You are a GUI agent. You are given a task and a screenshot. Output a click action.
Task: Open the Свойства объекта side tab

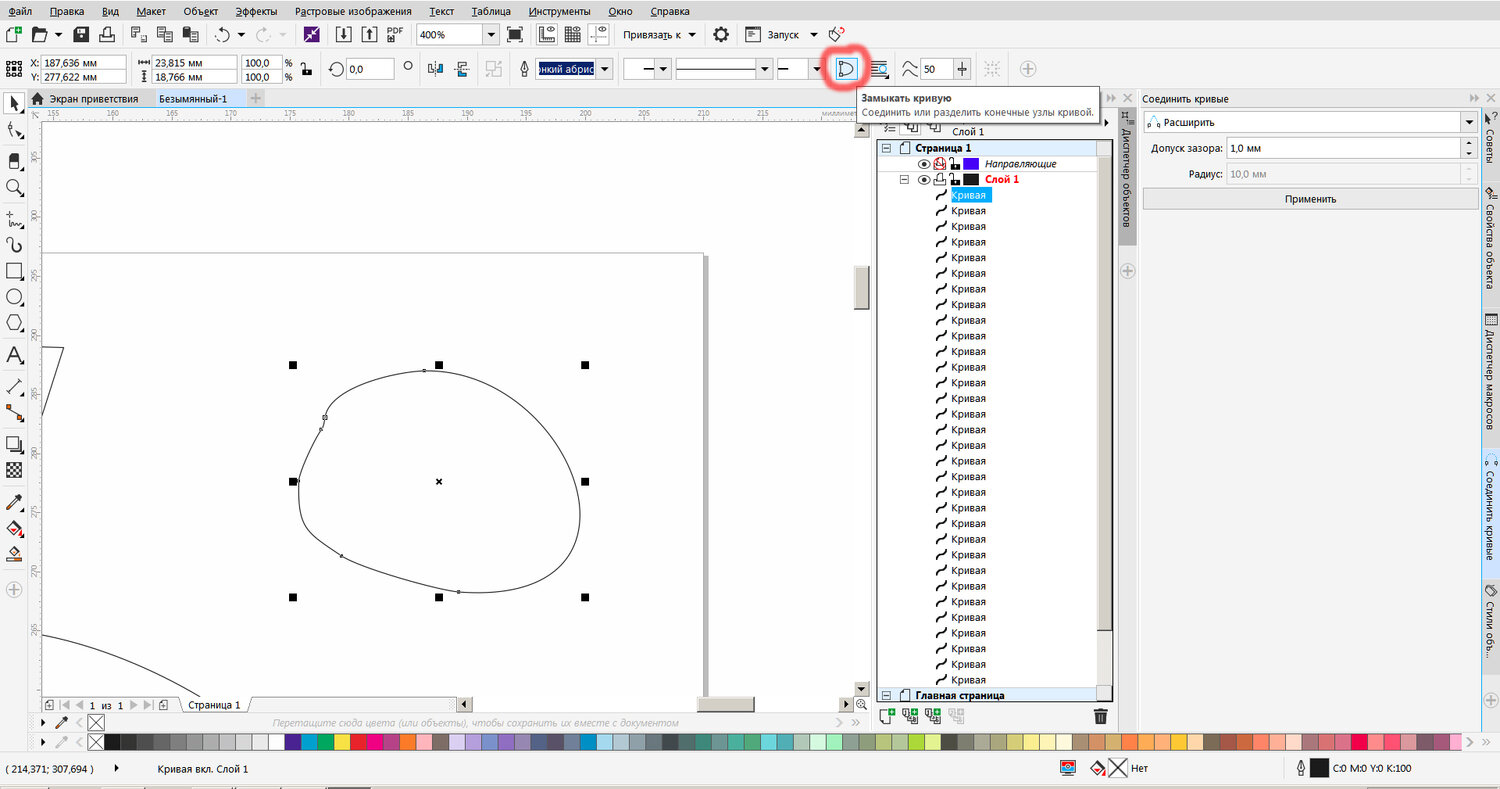[1490, 238]
